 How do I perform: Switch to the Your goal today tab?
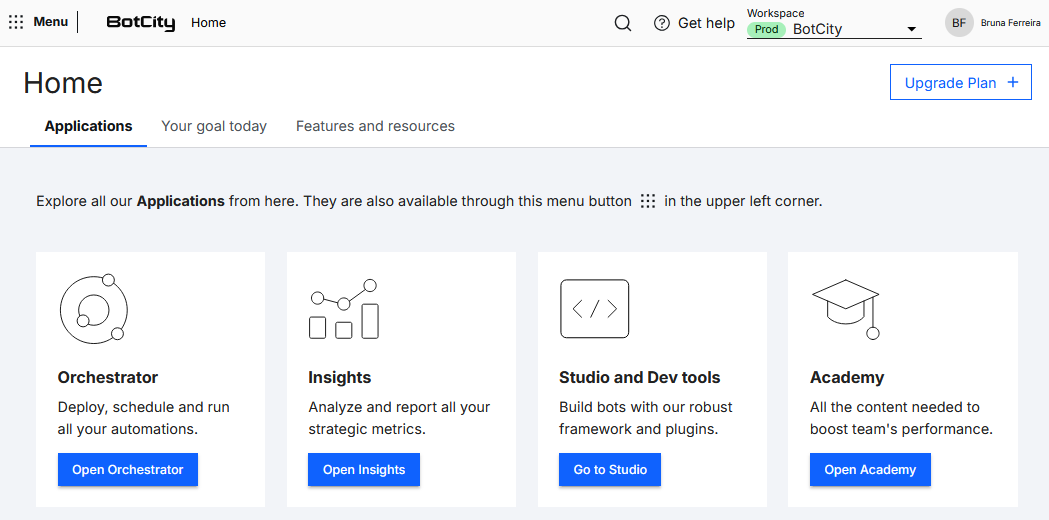point(214,126)
